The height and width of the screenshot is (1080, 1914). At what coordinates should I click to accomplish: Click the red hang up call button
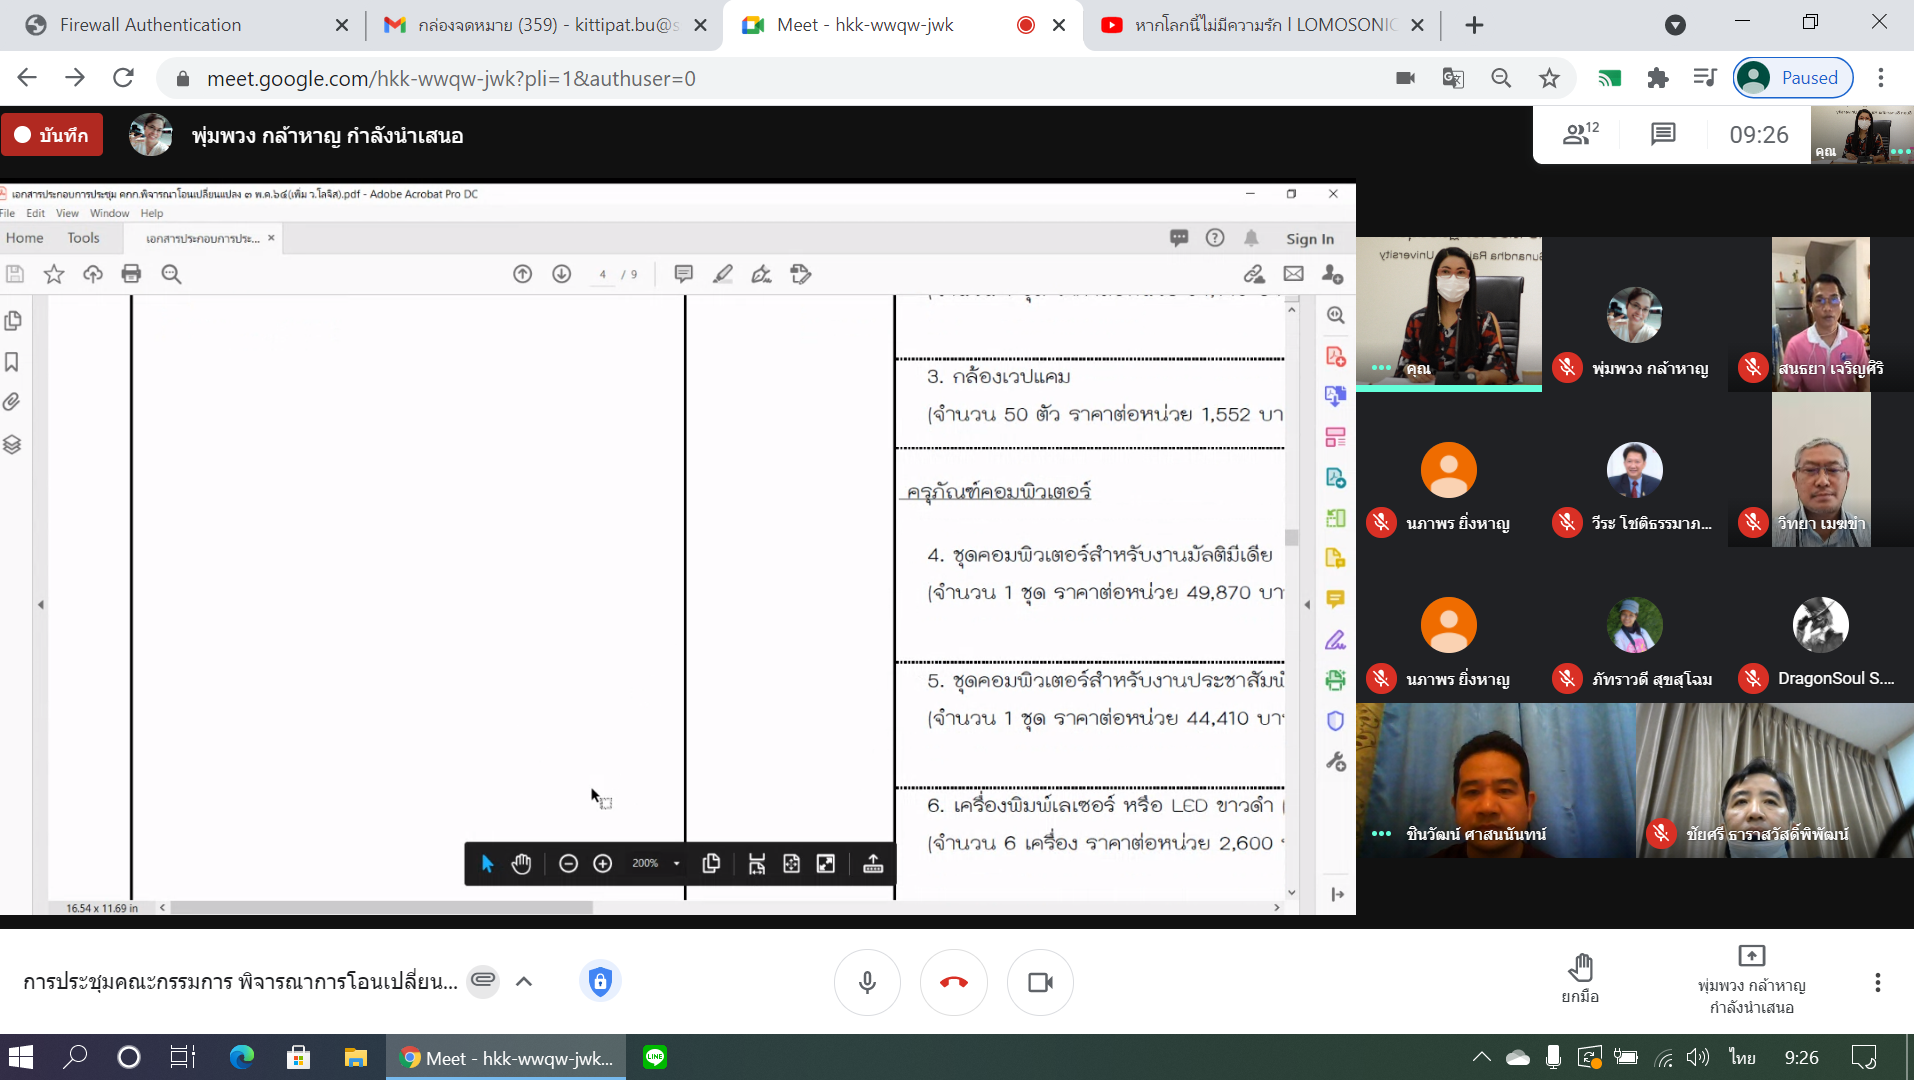tap(953, 982)
